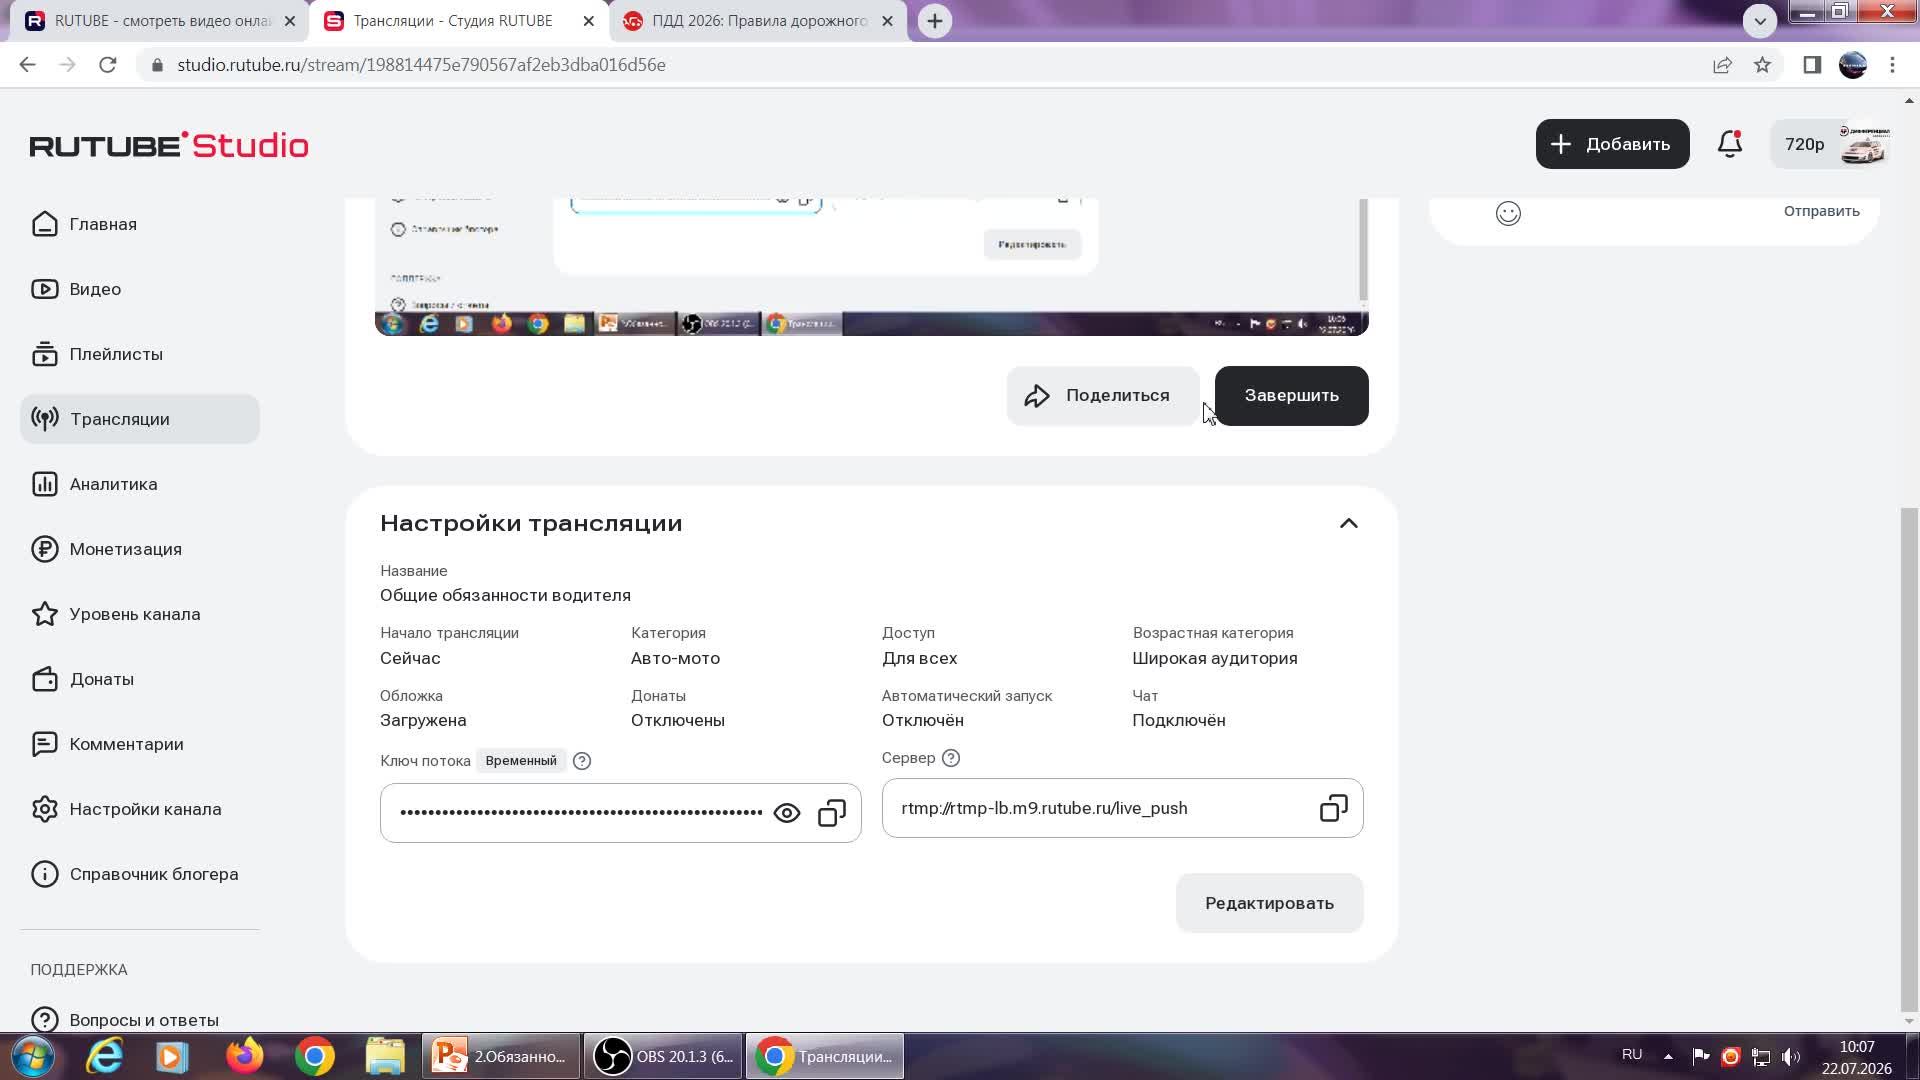The height and width of the screenshot is (1080, 1920).
Task: Open Комментарии section in sidebar
Action: click(x=140, y=744)
